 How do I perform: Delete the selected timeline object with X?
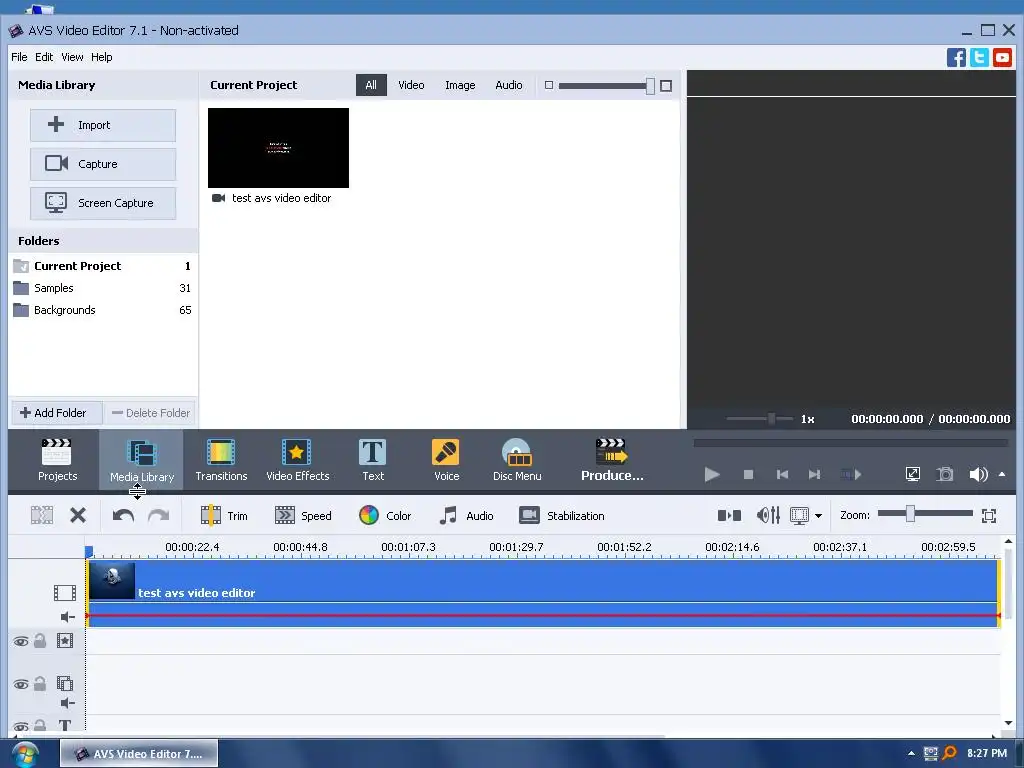tap(78, 515)
